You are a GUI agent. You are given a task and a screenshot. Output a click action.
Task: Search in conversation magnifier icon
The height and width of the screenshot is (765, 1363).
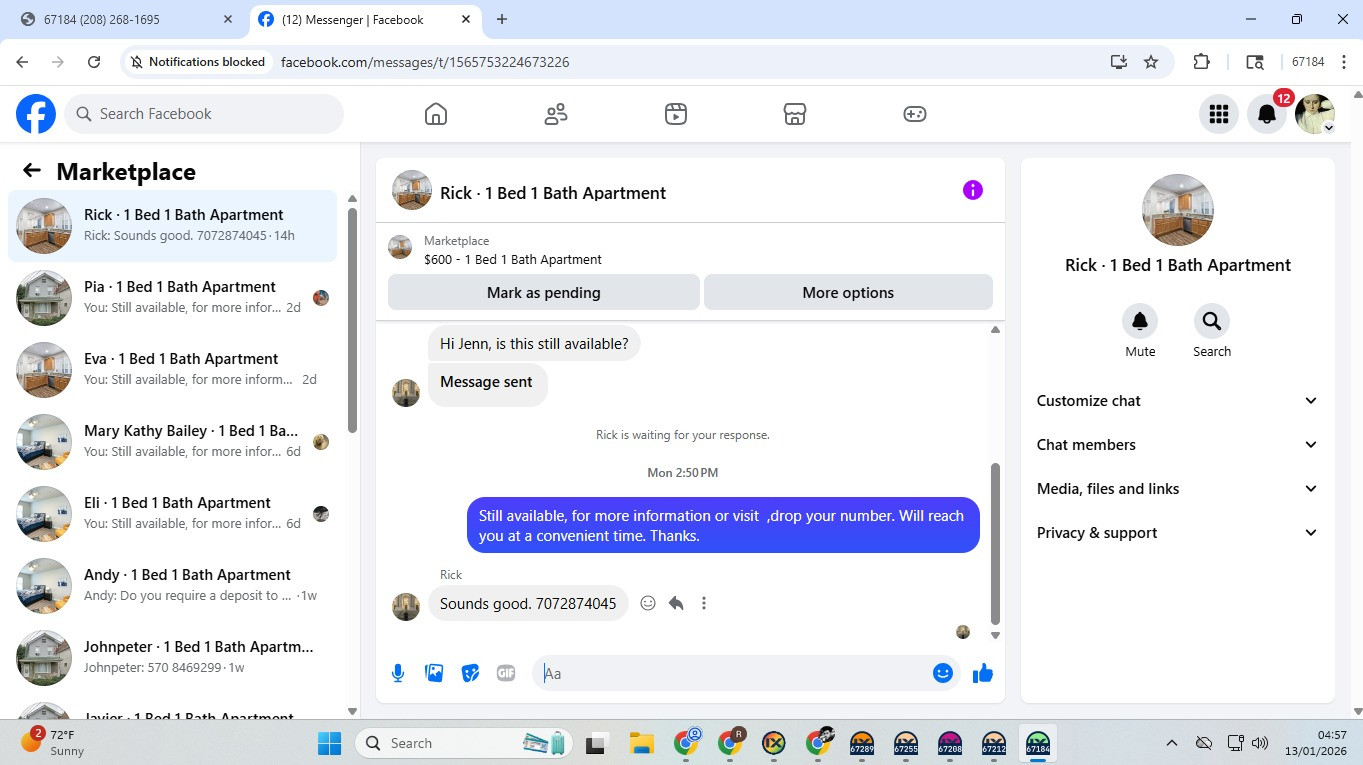point(1211,321)
